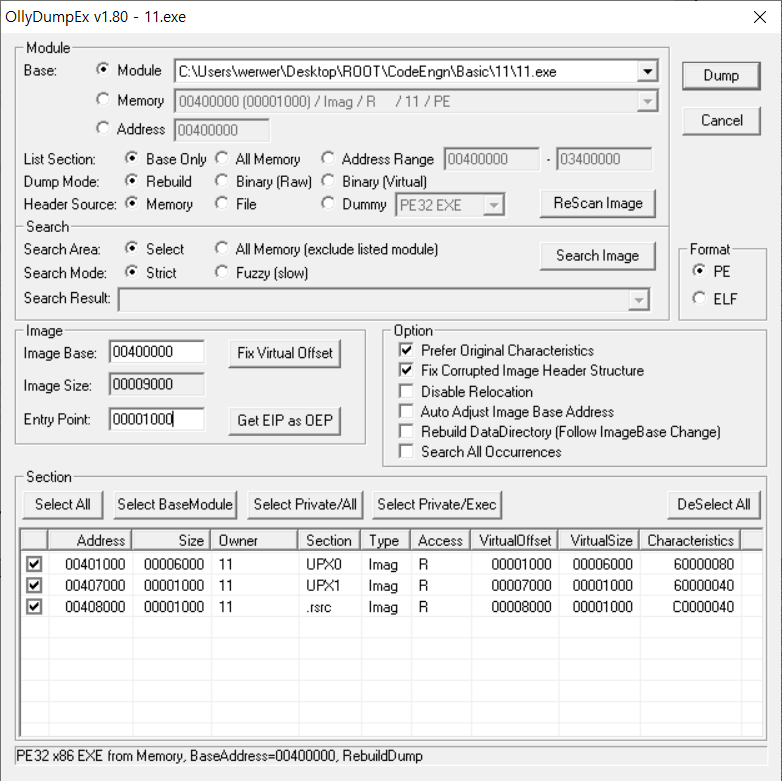The width and height of the screenshot is (782, 781).
Task: Select PE format radio button
Action: tap(699, 271)
